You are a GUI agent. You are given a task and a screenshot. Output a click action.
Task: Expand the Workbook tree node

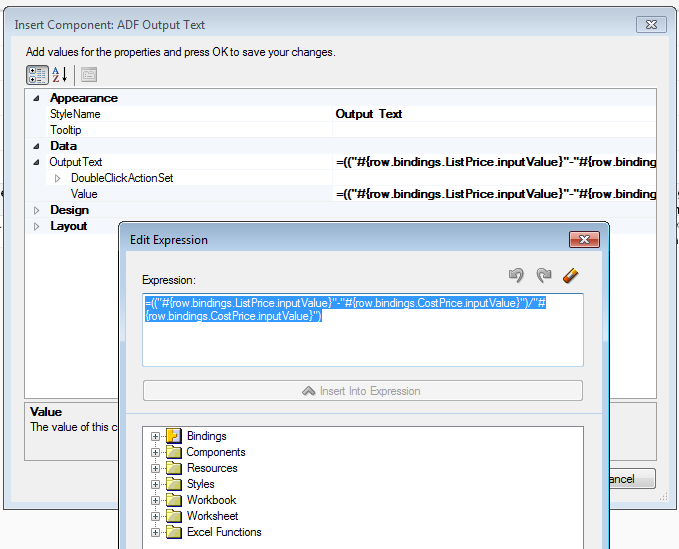tap(155, 501)
